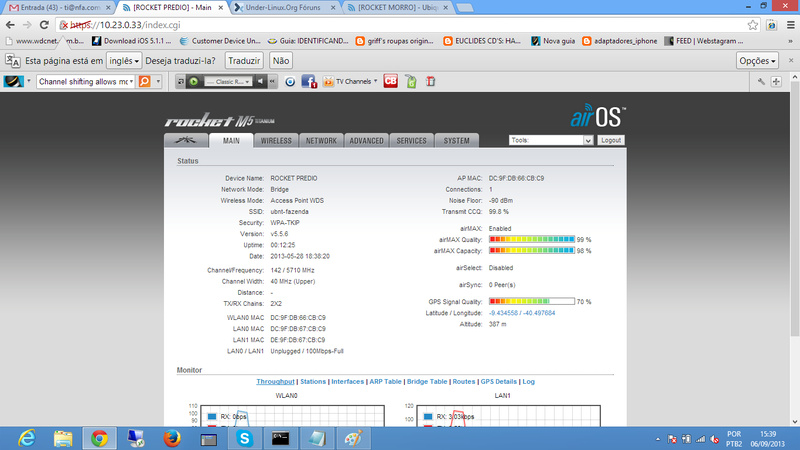Open the Bridge Table link
Image resolution: width=800 pixels, height=450 pixels.
(x=427, y=382)
